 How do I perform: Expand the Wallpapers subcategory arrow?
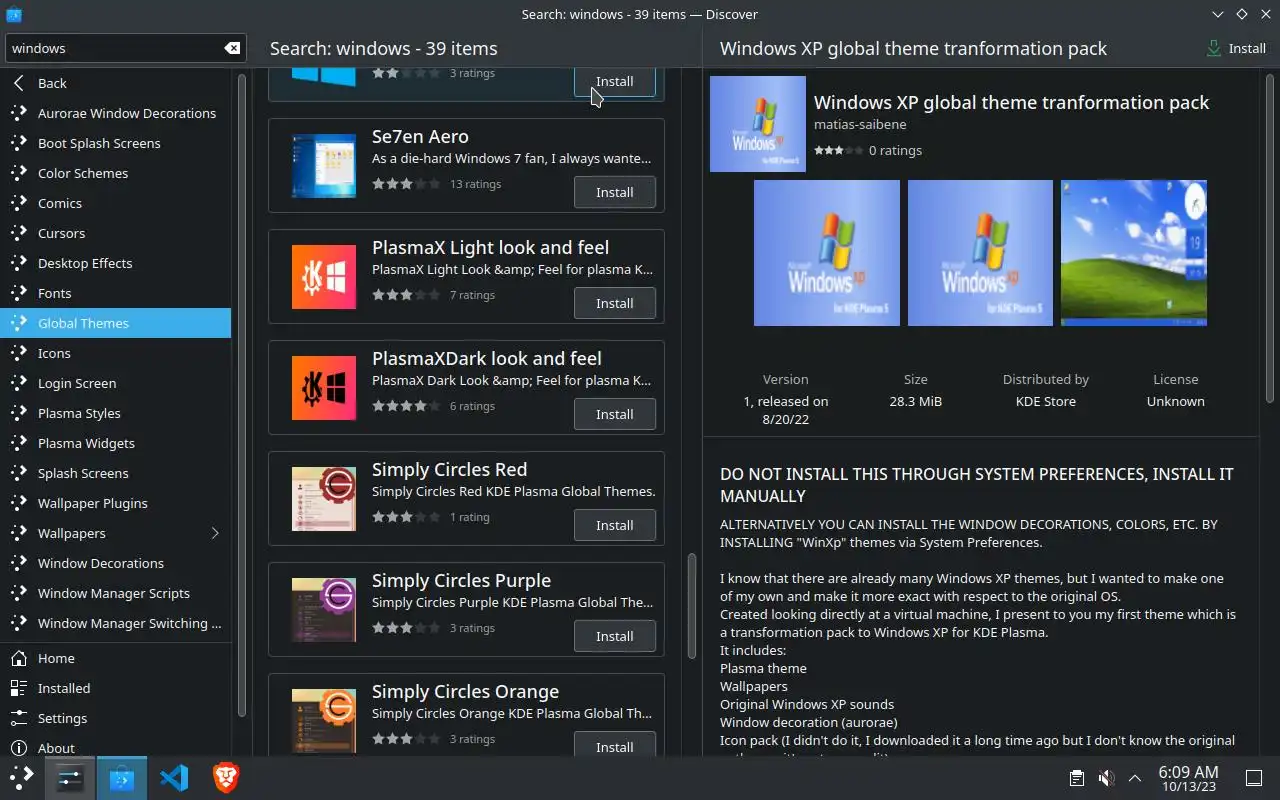215,533
